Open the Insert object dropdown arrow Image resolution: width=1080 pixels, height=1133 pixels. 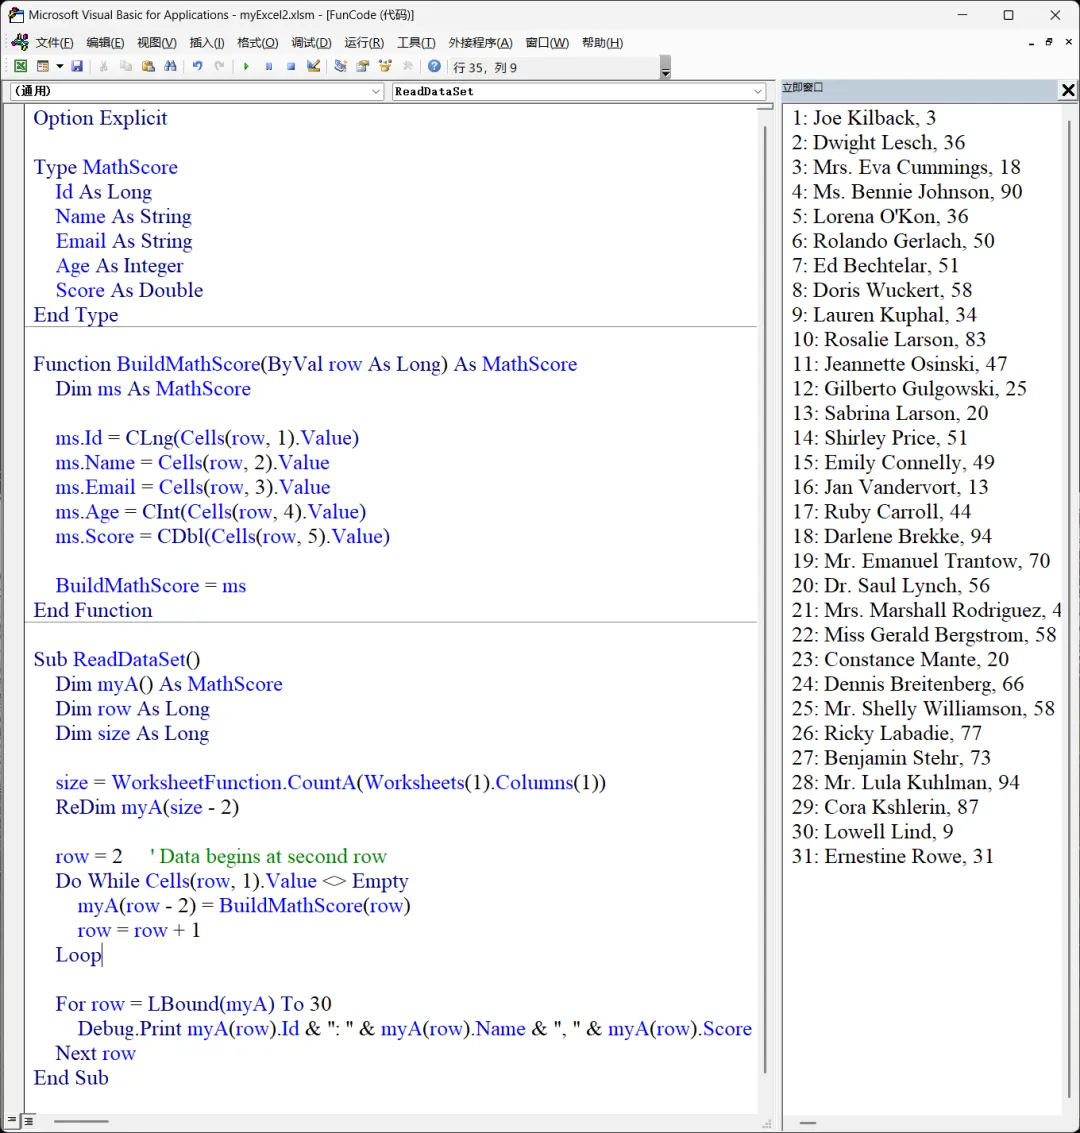tap(59, 66)
